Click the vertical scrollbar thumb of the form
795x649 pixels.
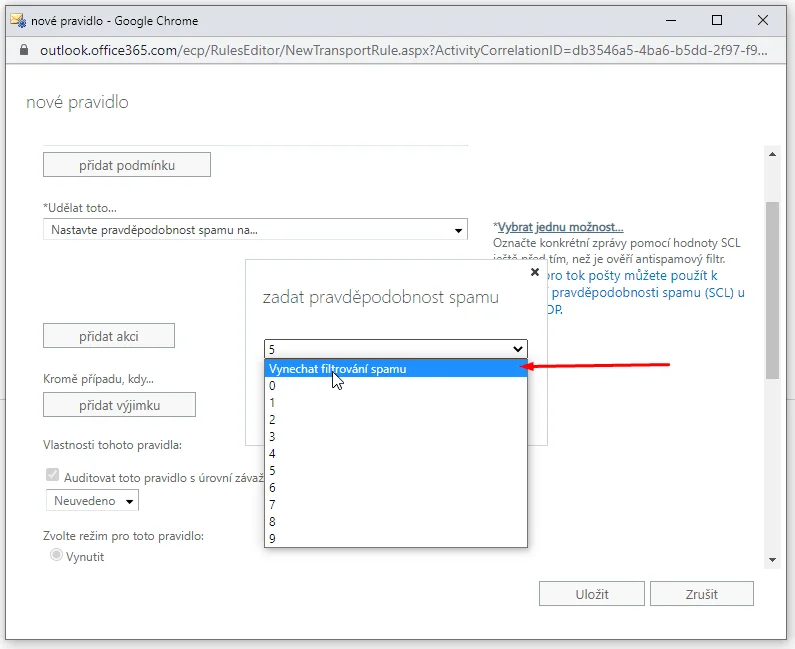[772, 290]
